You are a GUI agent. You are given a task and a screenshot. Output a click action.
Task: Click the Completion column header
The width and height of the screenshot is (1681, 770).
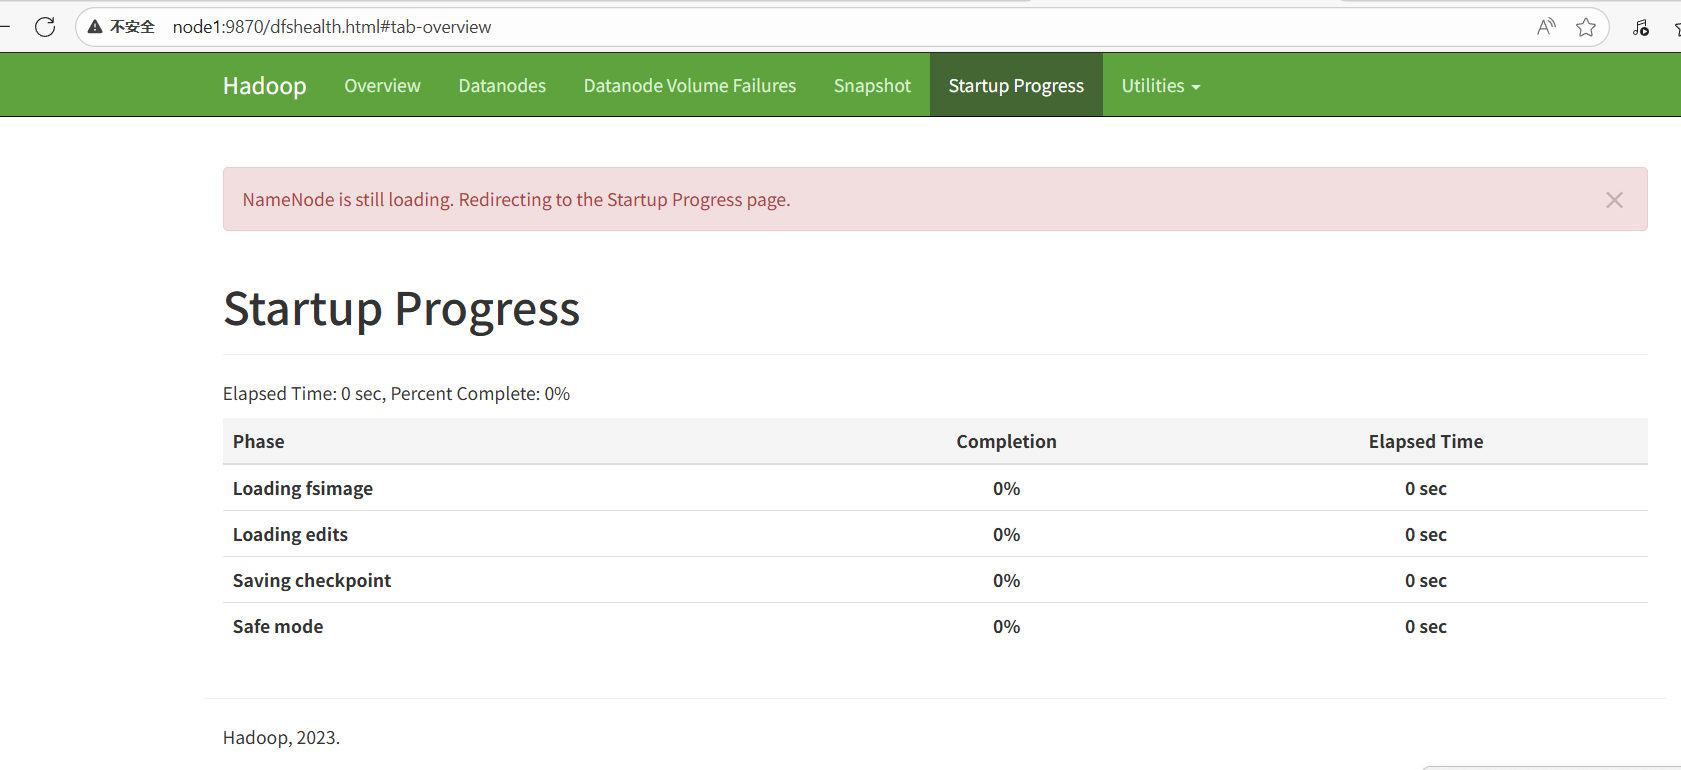click(x=1006, y=442)
